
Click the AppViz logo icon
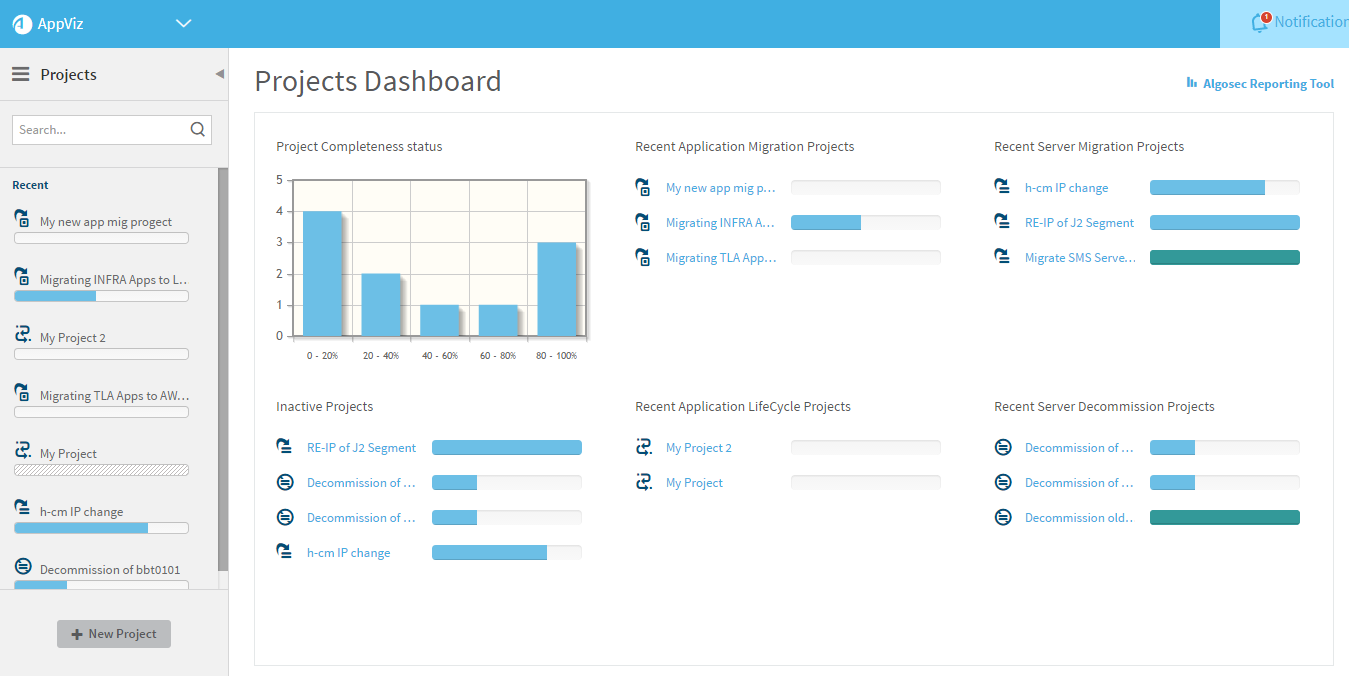point(22,24)
